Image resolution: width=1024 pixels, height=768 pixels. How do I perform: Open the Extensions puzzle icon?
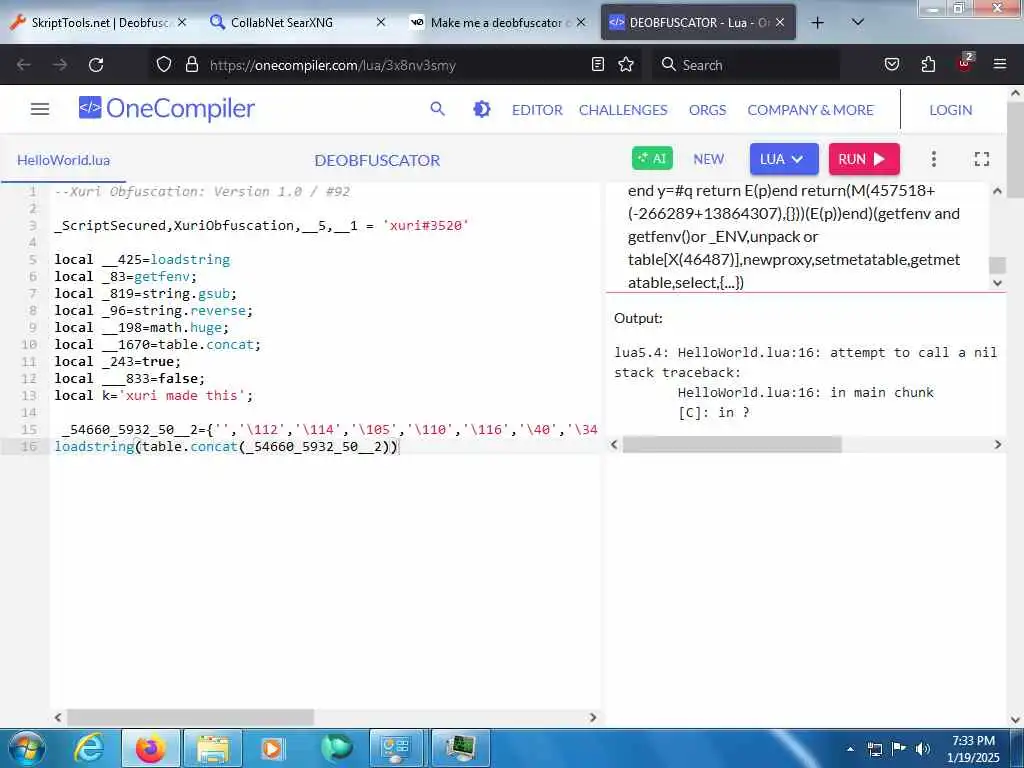pos(928,64)
